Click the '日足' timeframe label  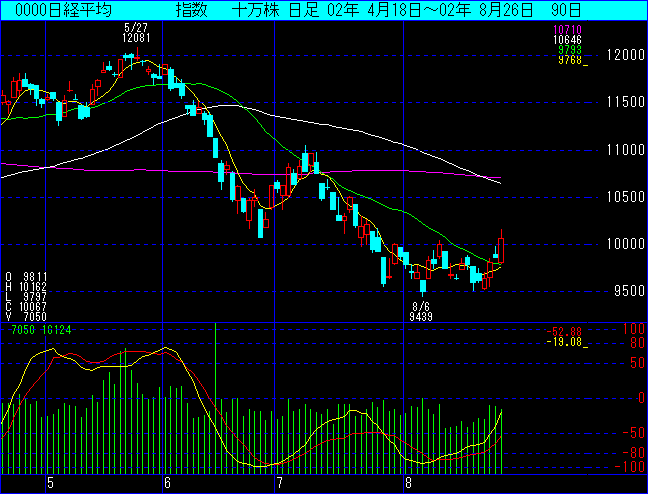coord(304,10)
